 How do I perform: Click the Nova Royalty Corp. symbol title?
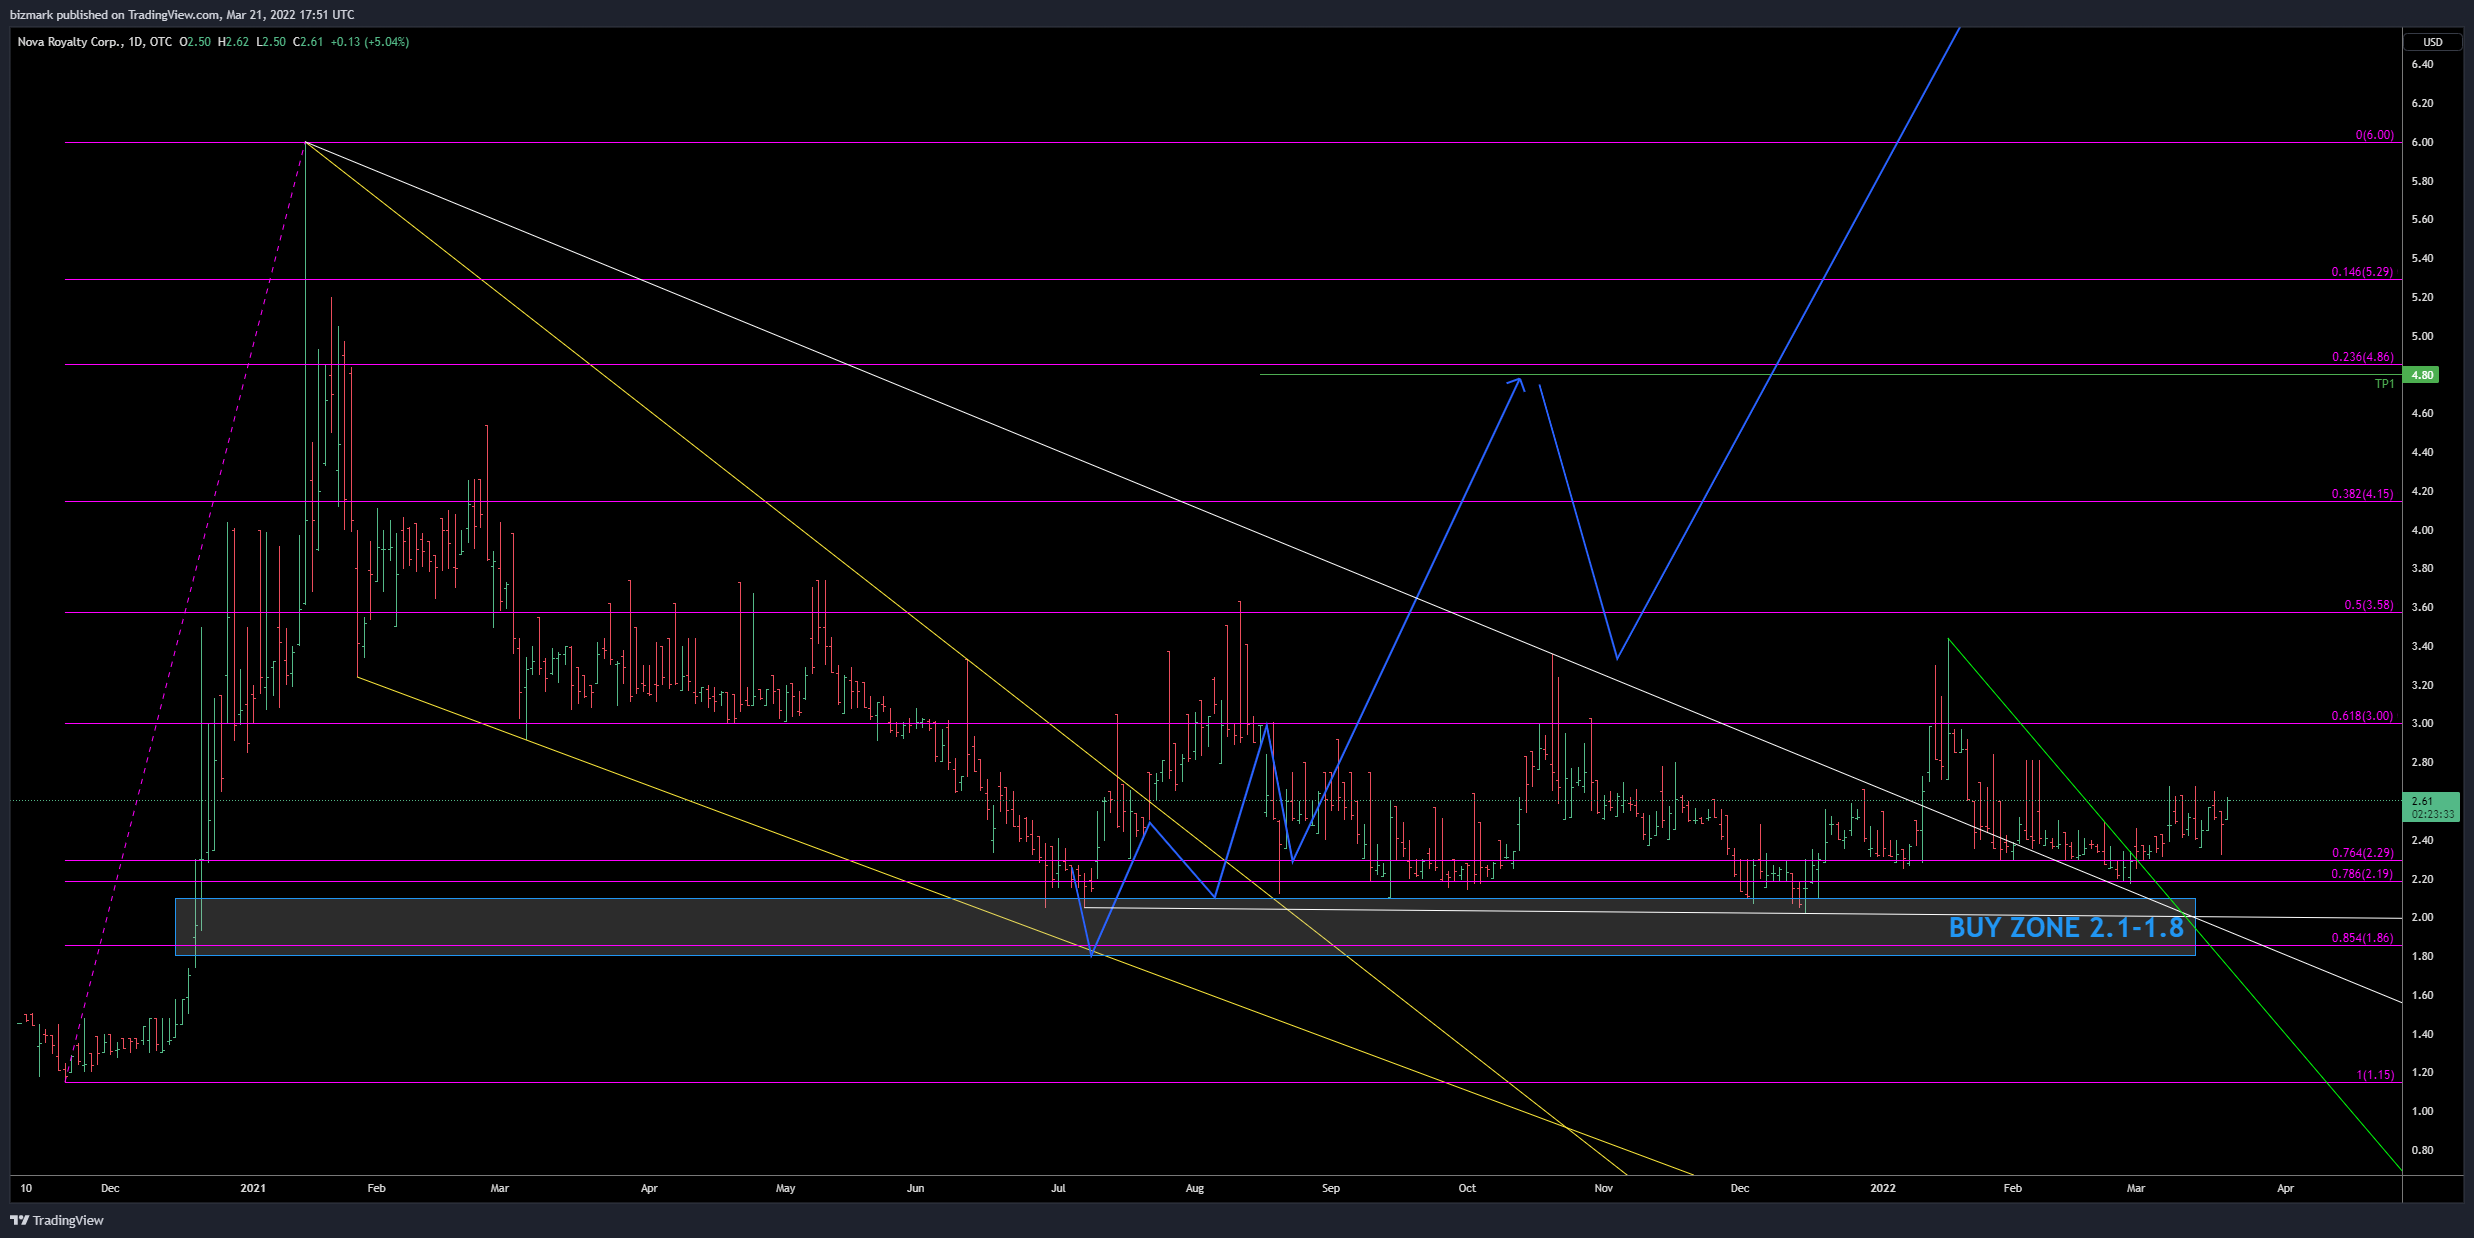[x=69, y=42]
